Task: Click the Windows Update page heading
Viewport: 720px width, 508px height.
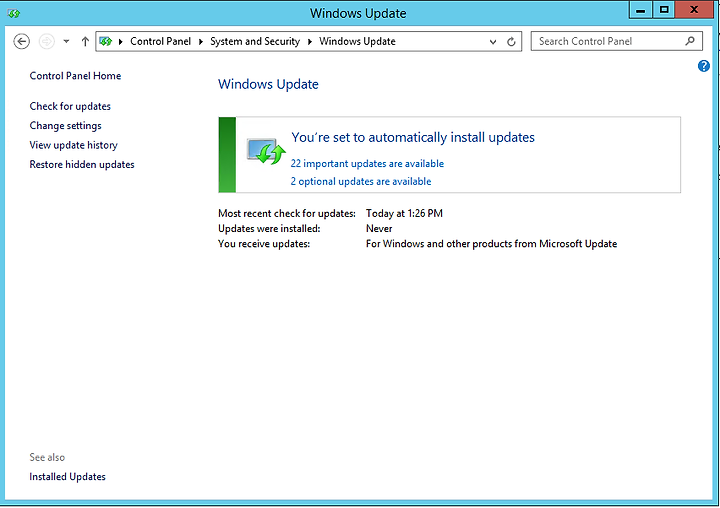Action: (268, 85)
